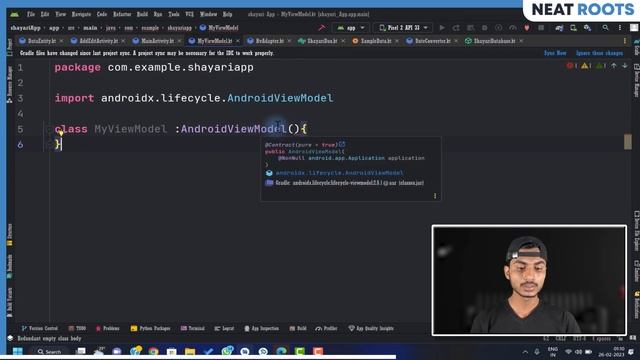Image resolution: width=640 pixels, height=360 pixels.
Task: Click the red error indicator in editor
Action: [x=571, y=66]
